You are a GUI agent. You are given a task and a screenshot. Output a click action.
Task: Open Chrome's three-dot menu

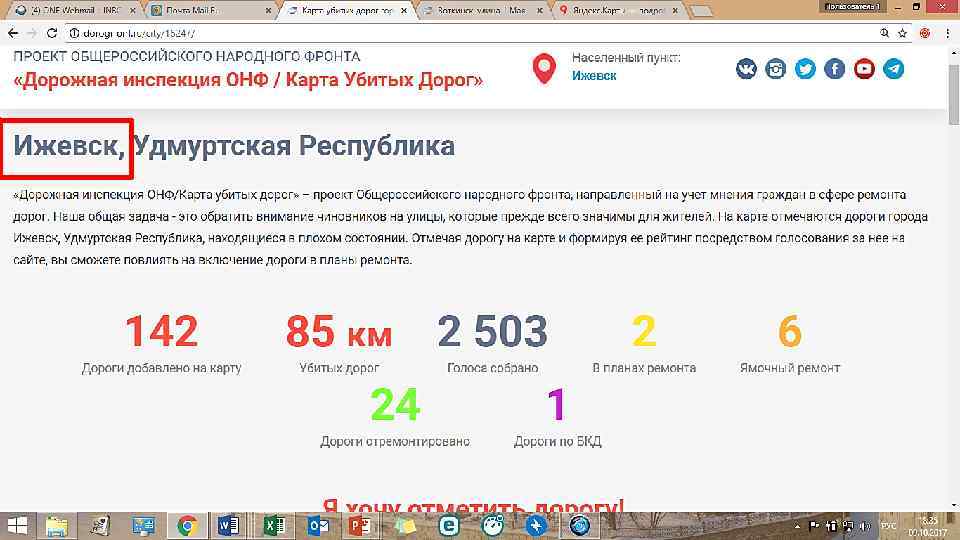click(947, 34)
